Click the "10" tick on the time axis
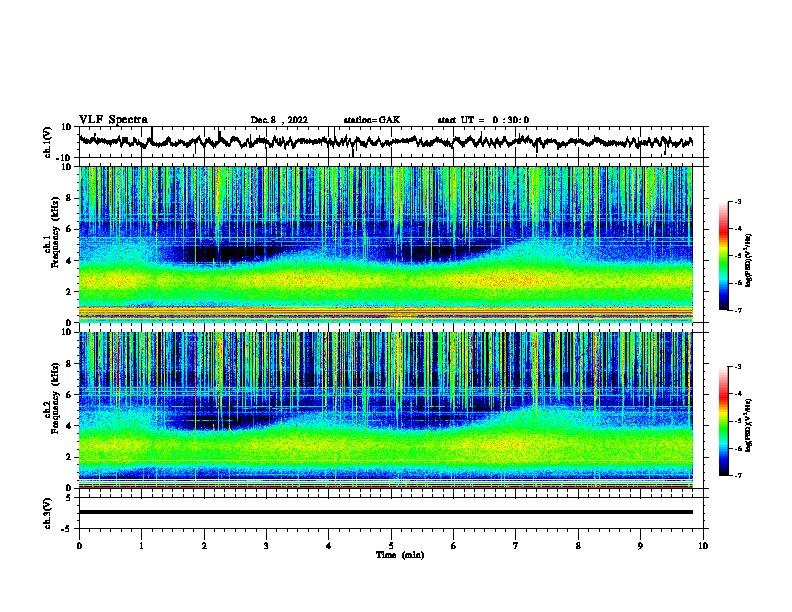This screenshot has height=612, width=792. pos(703,546)
